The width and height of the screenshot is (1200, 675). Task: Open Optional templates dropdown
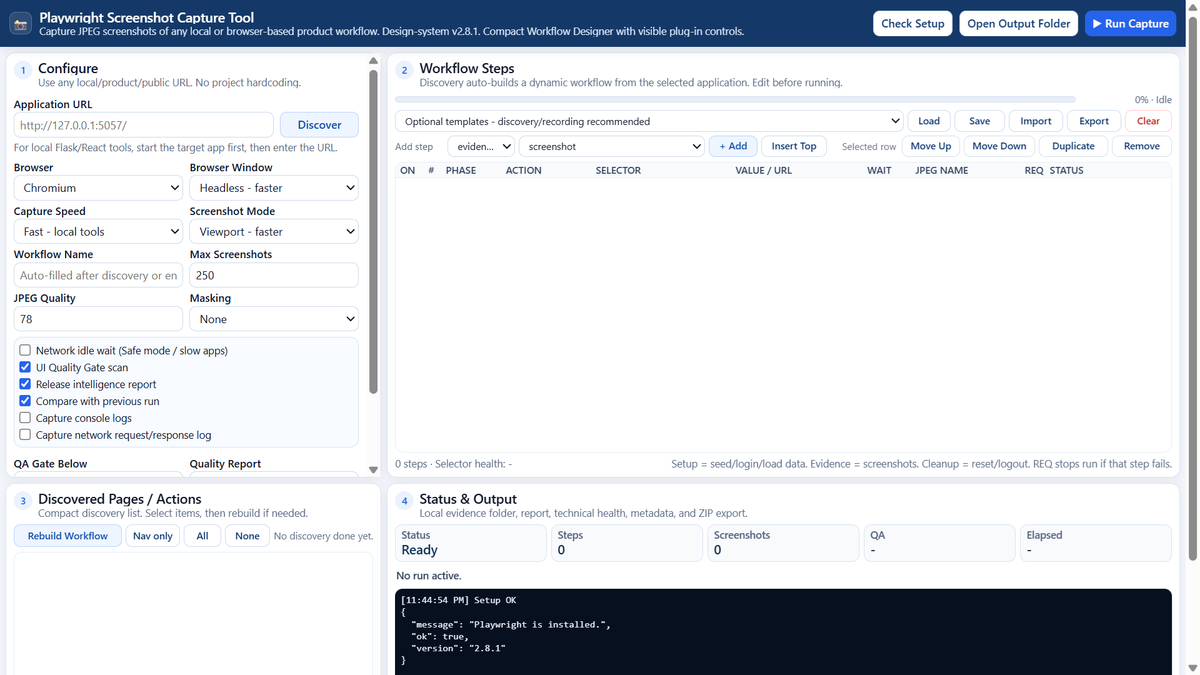tap(649, 121)
